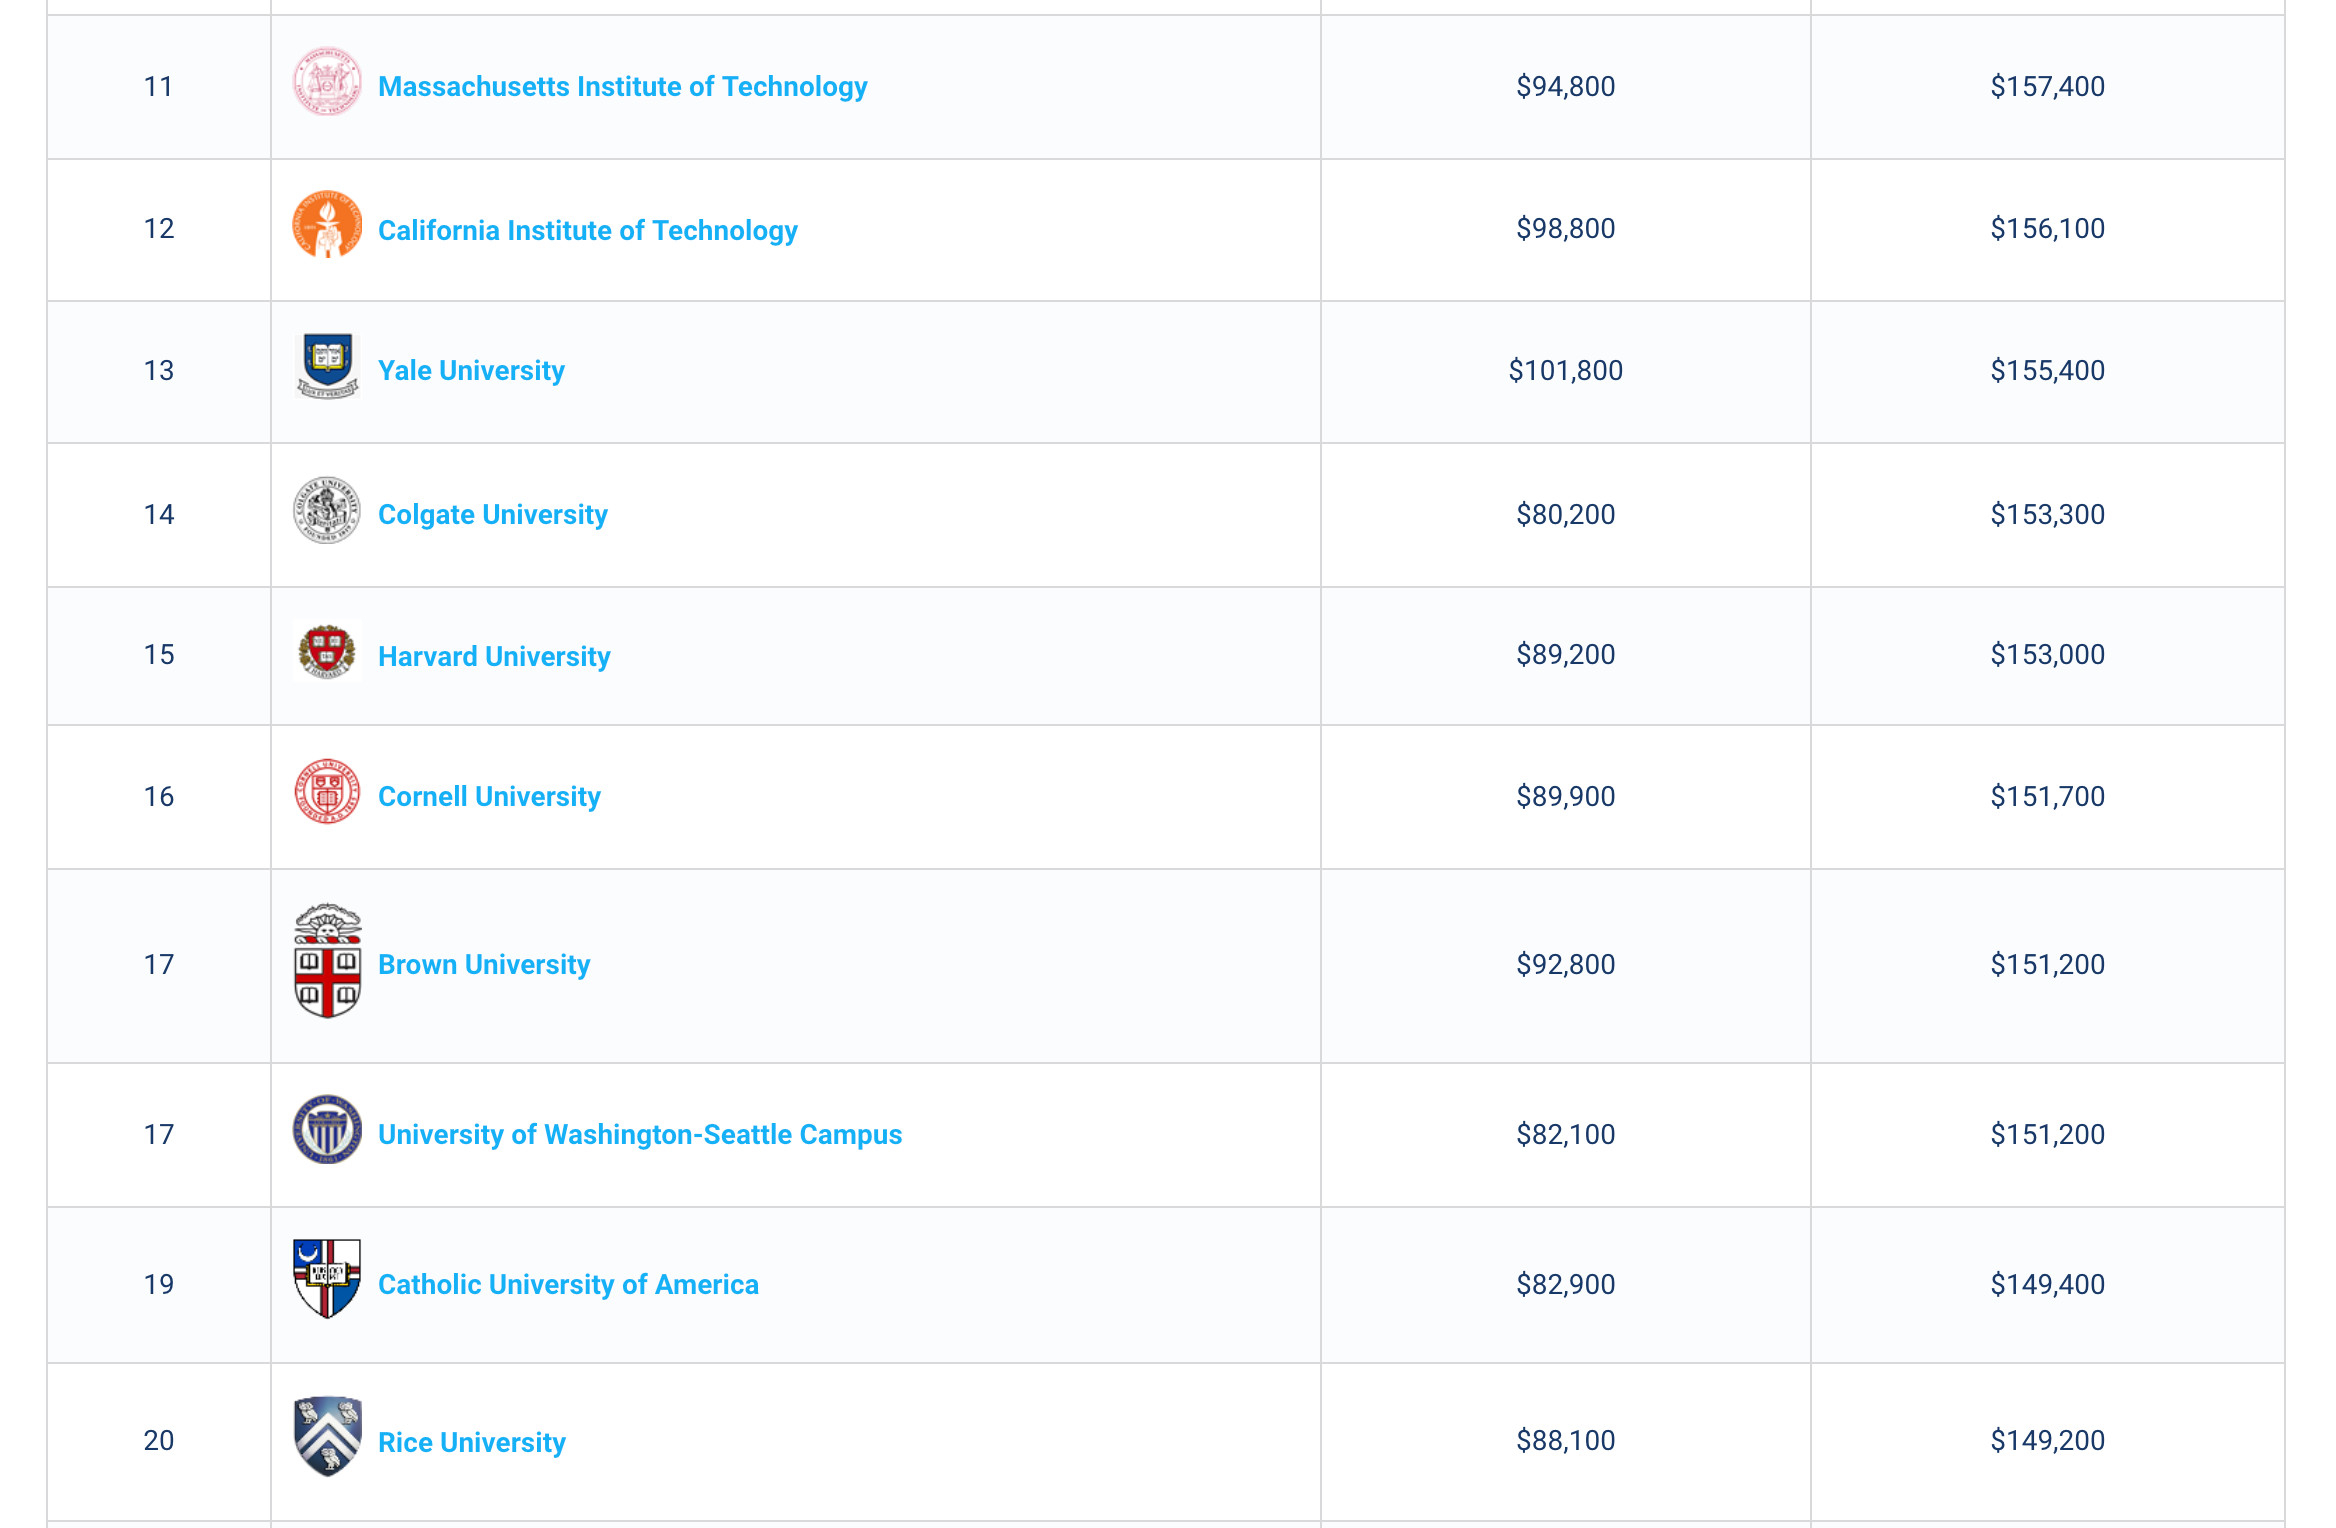Visit the Brown University page

[x=484, y=965]
